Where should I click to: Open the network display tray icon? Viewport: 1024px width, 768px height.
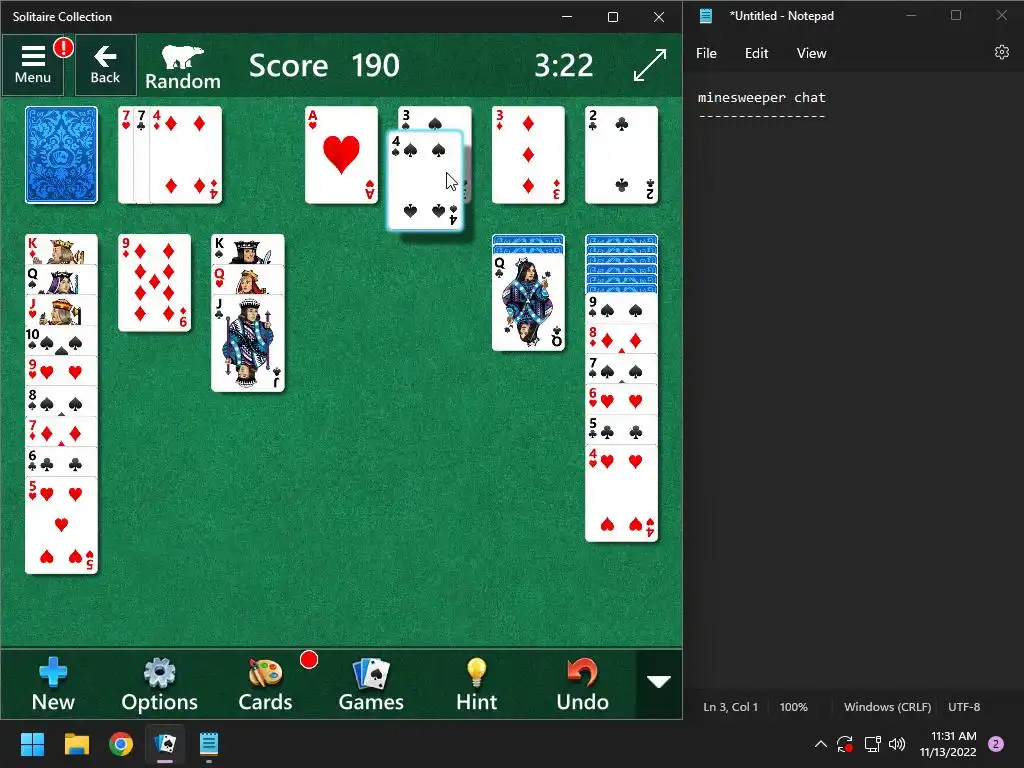[x=872, y=744]
